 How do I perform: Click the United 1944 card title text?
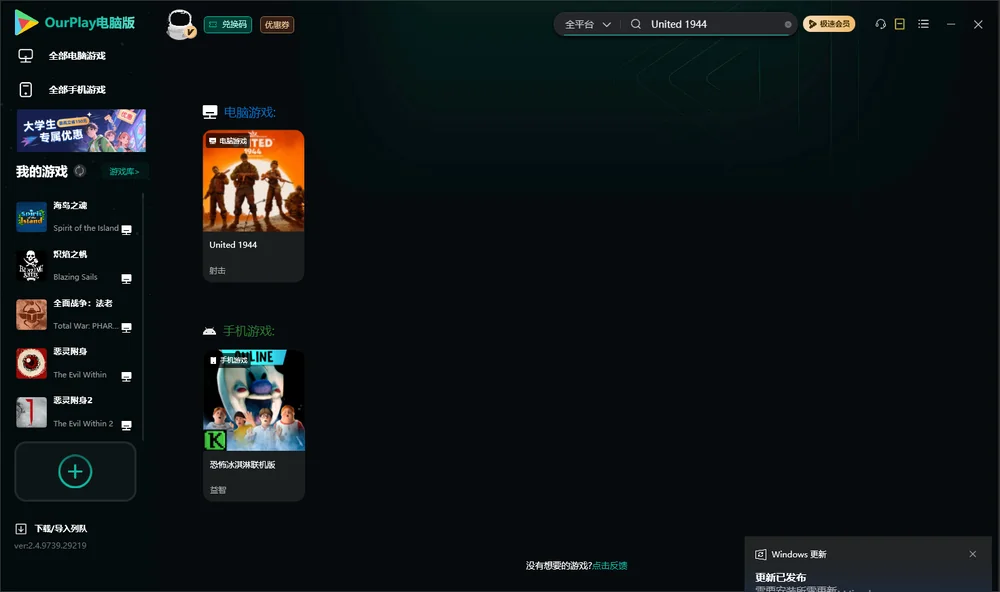(x=233, y=245)
